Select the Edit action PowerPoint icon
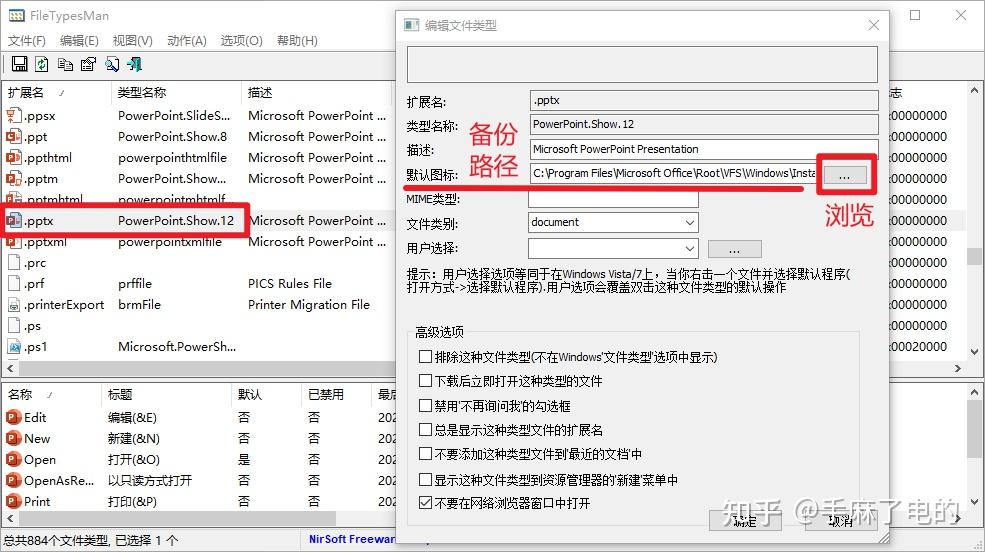Viewport: 985px width, 552px height. pyautogui.click(x=13, y=417)
